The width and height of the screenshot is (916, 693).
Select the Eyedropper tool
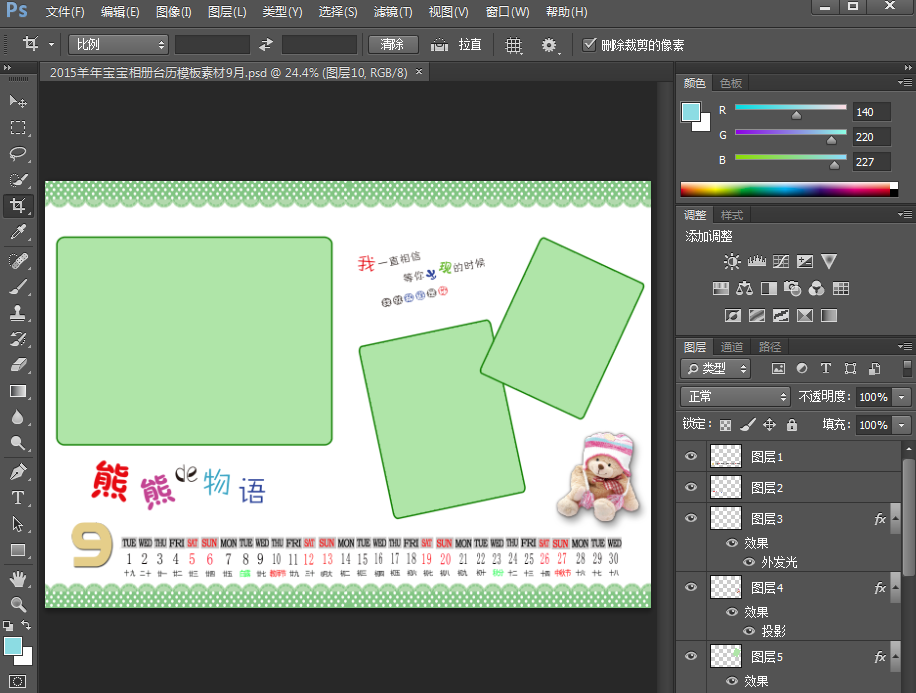coord(18,233)
